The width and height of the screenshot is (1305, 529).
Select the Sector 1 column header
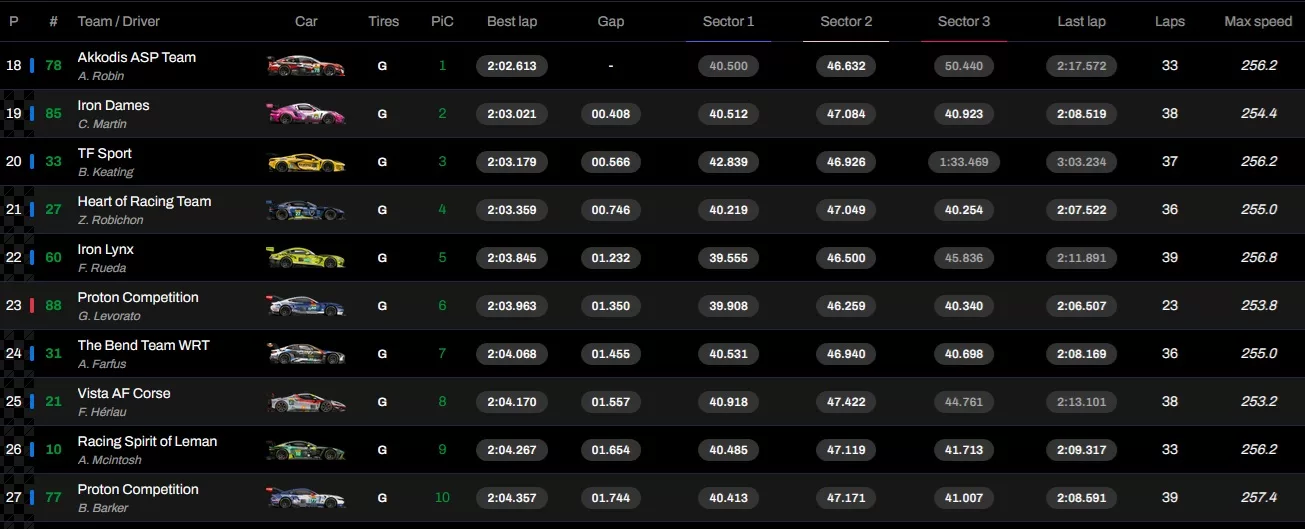(728, 21)
